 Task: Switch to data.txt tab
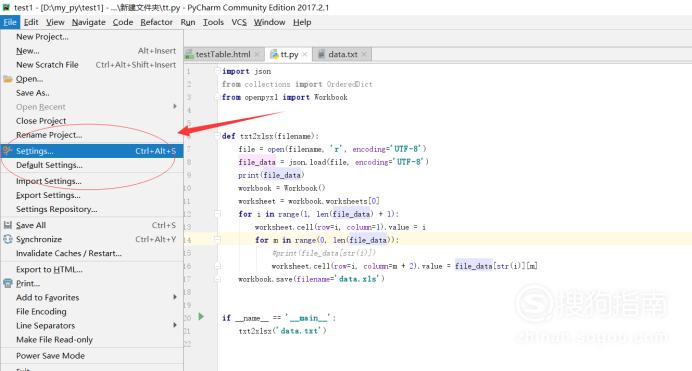click(x=343, y=54)
